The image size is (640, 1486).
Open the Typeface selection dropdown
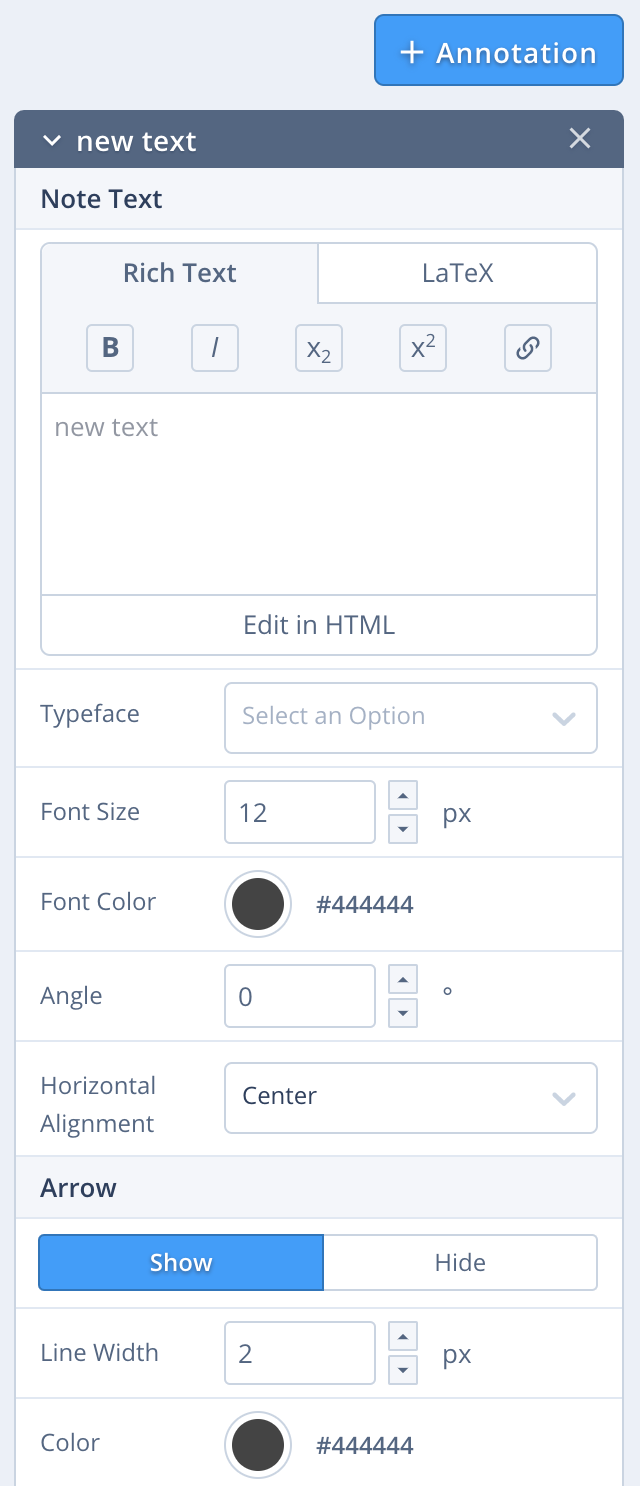click(410, 717)
